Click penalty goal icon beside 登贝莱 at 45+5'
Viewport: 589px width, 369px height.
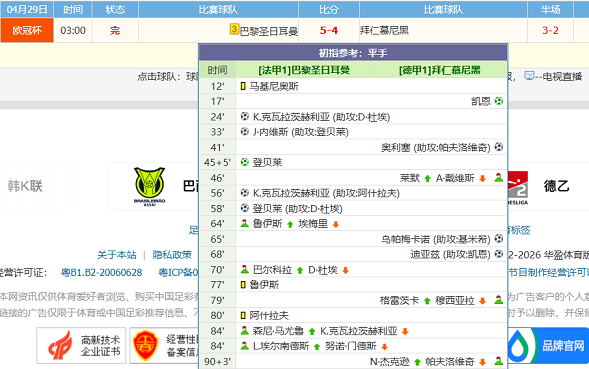point(245,162)
